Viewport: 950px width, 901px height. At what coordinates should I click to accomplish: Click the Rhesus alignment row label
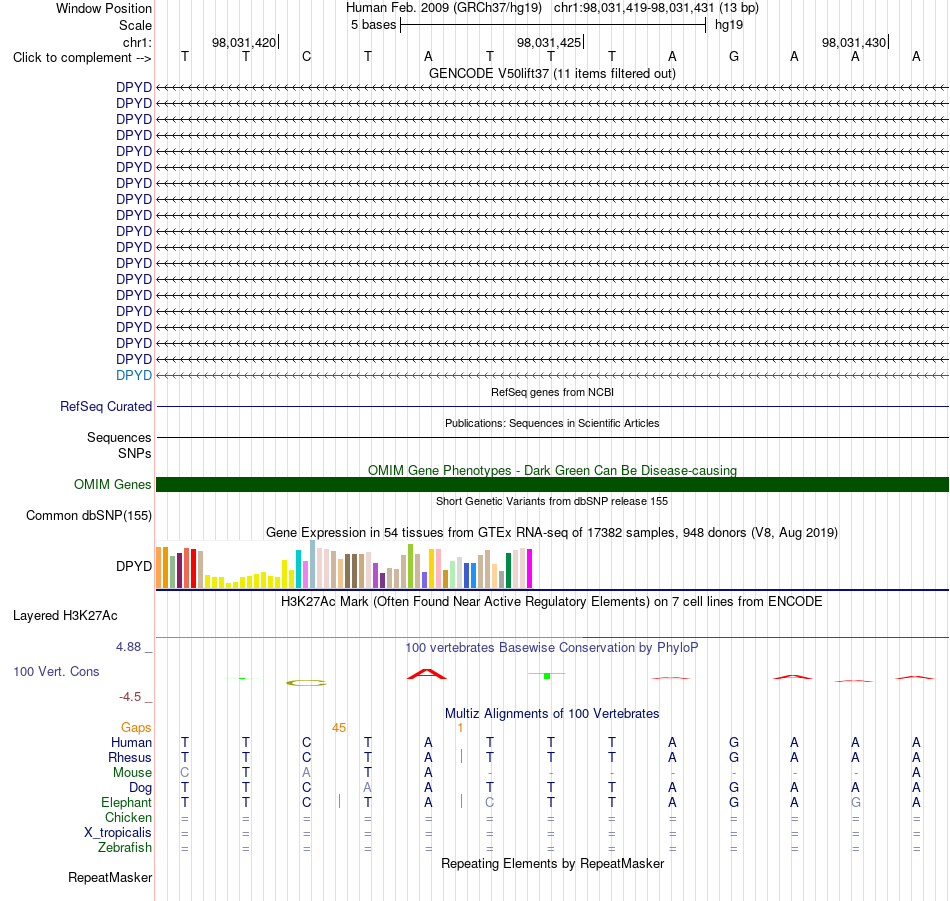click(130, 757)
